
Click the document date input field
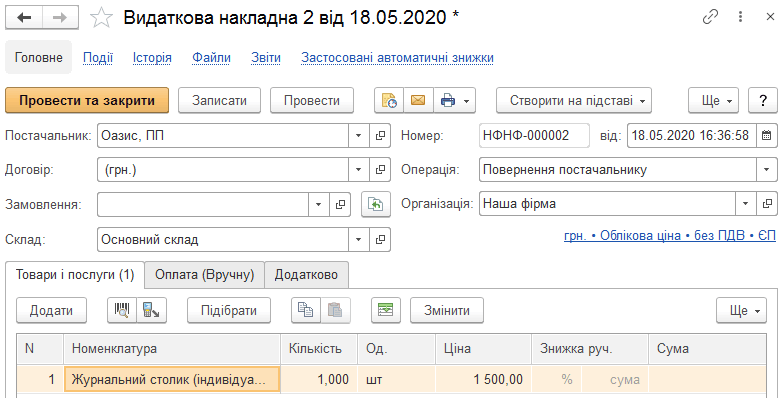click(691, 135)
